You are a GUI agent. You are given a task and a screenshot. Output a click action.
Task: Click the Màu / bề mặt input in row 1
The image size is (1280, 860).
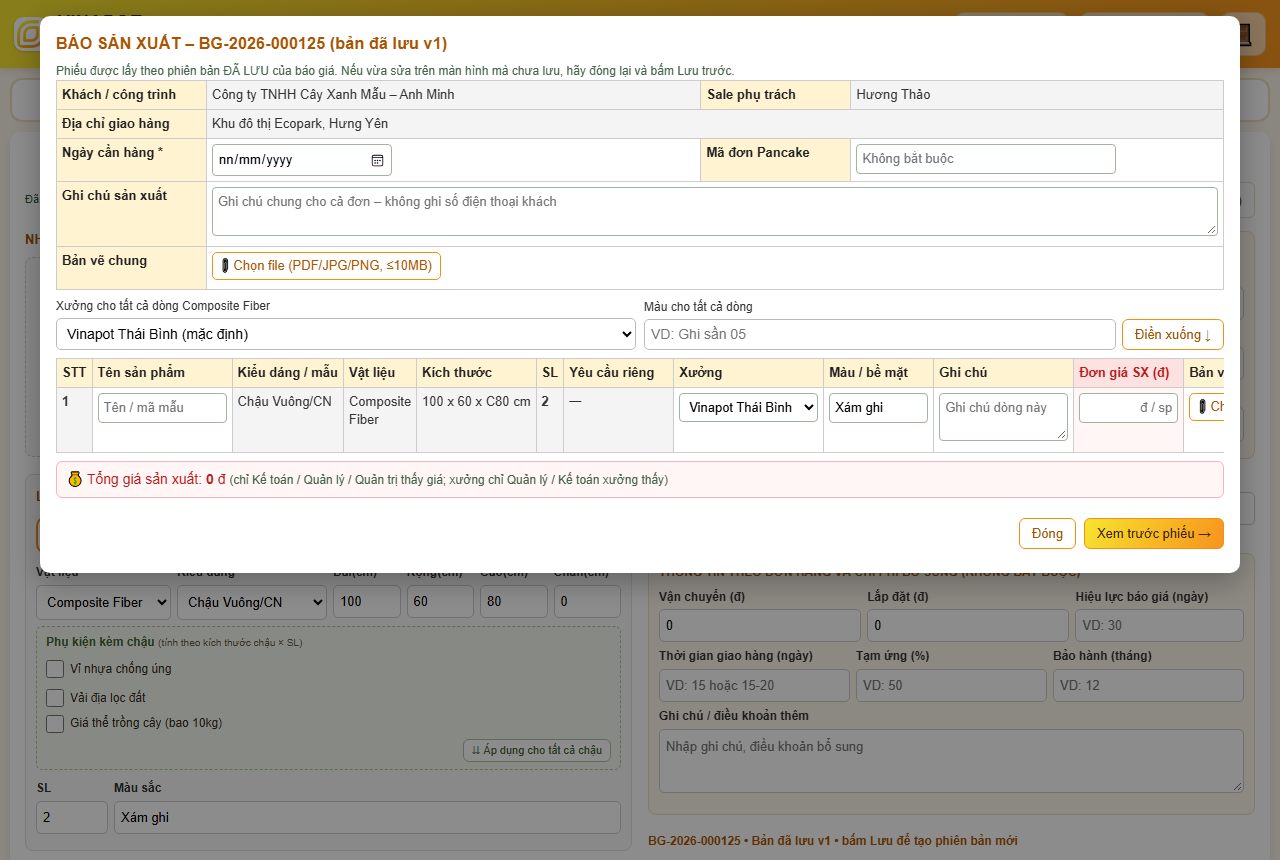tap(878, 408)
